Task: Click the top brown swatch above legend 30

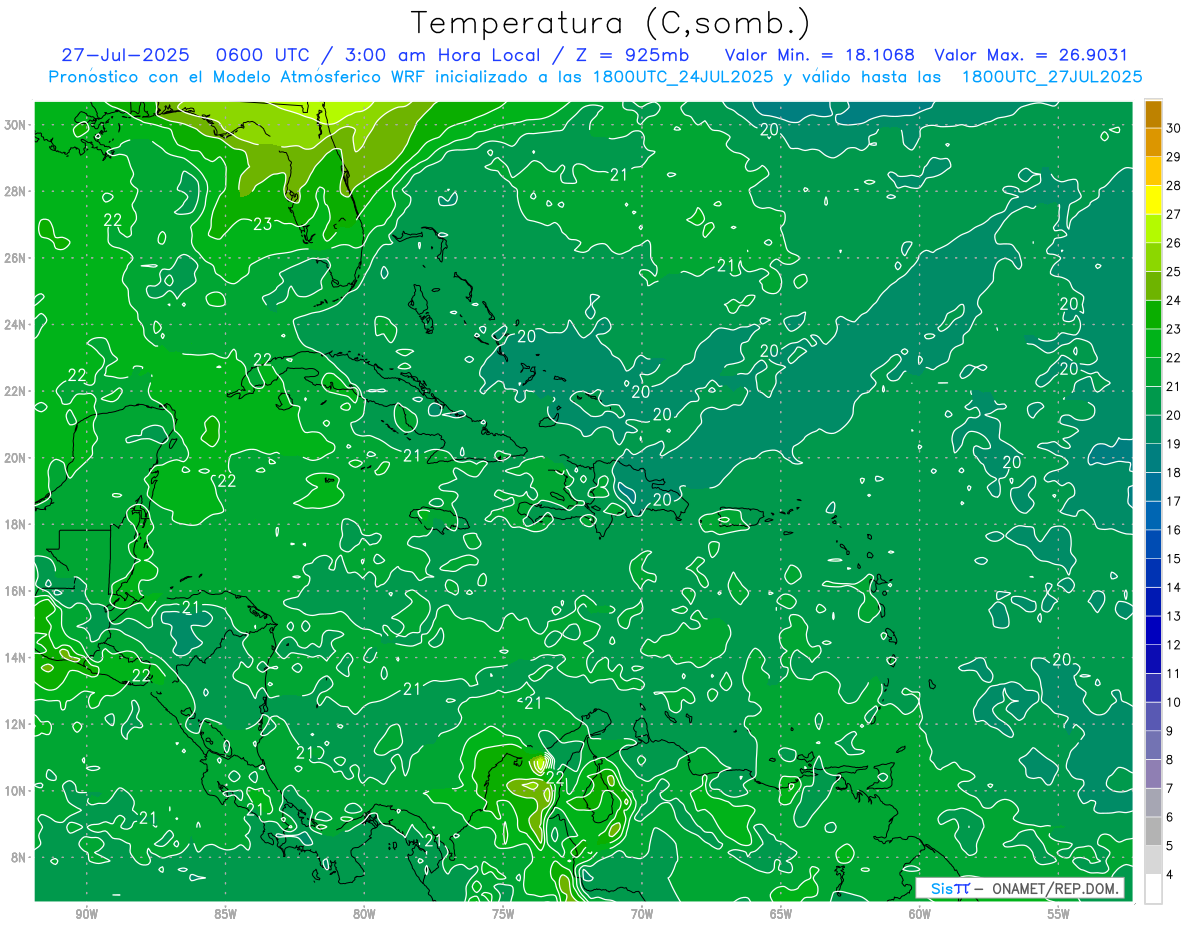Action: coord(1153,114)
